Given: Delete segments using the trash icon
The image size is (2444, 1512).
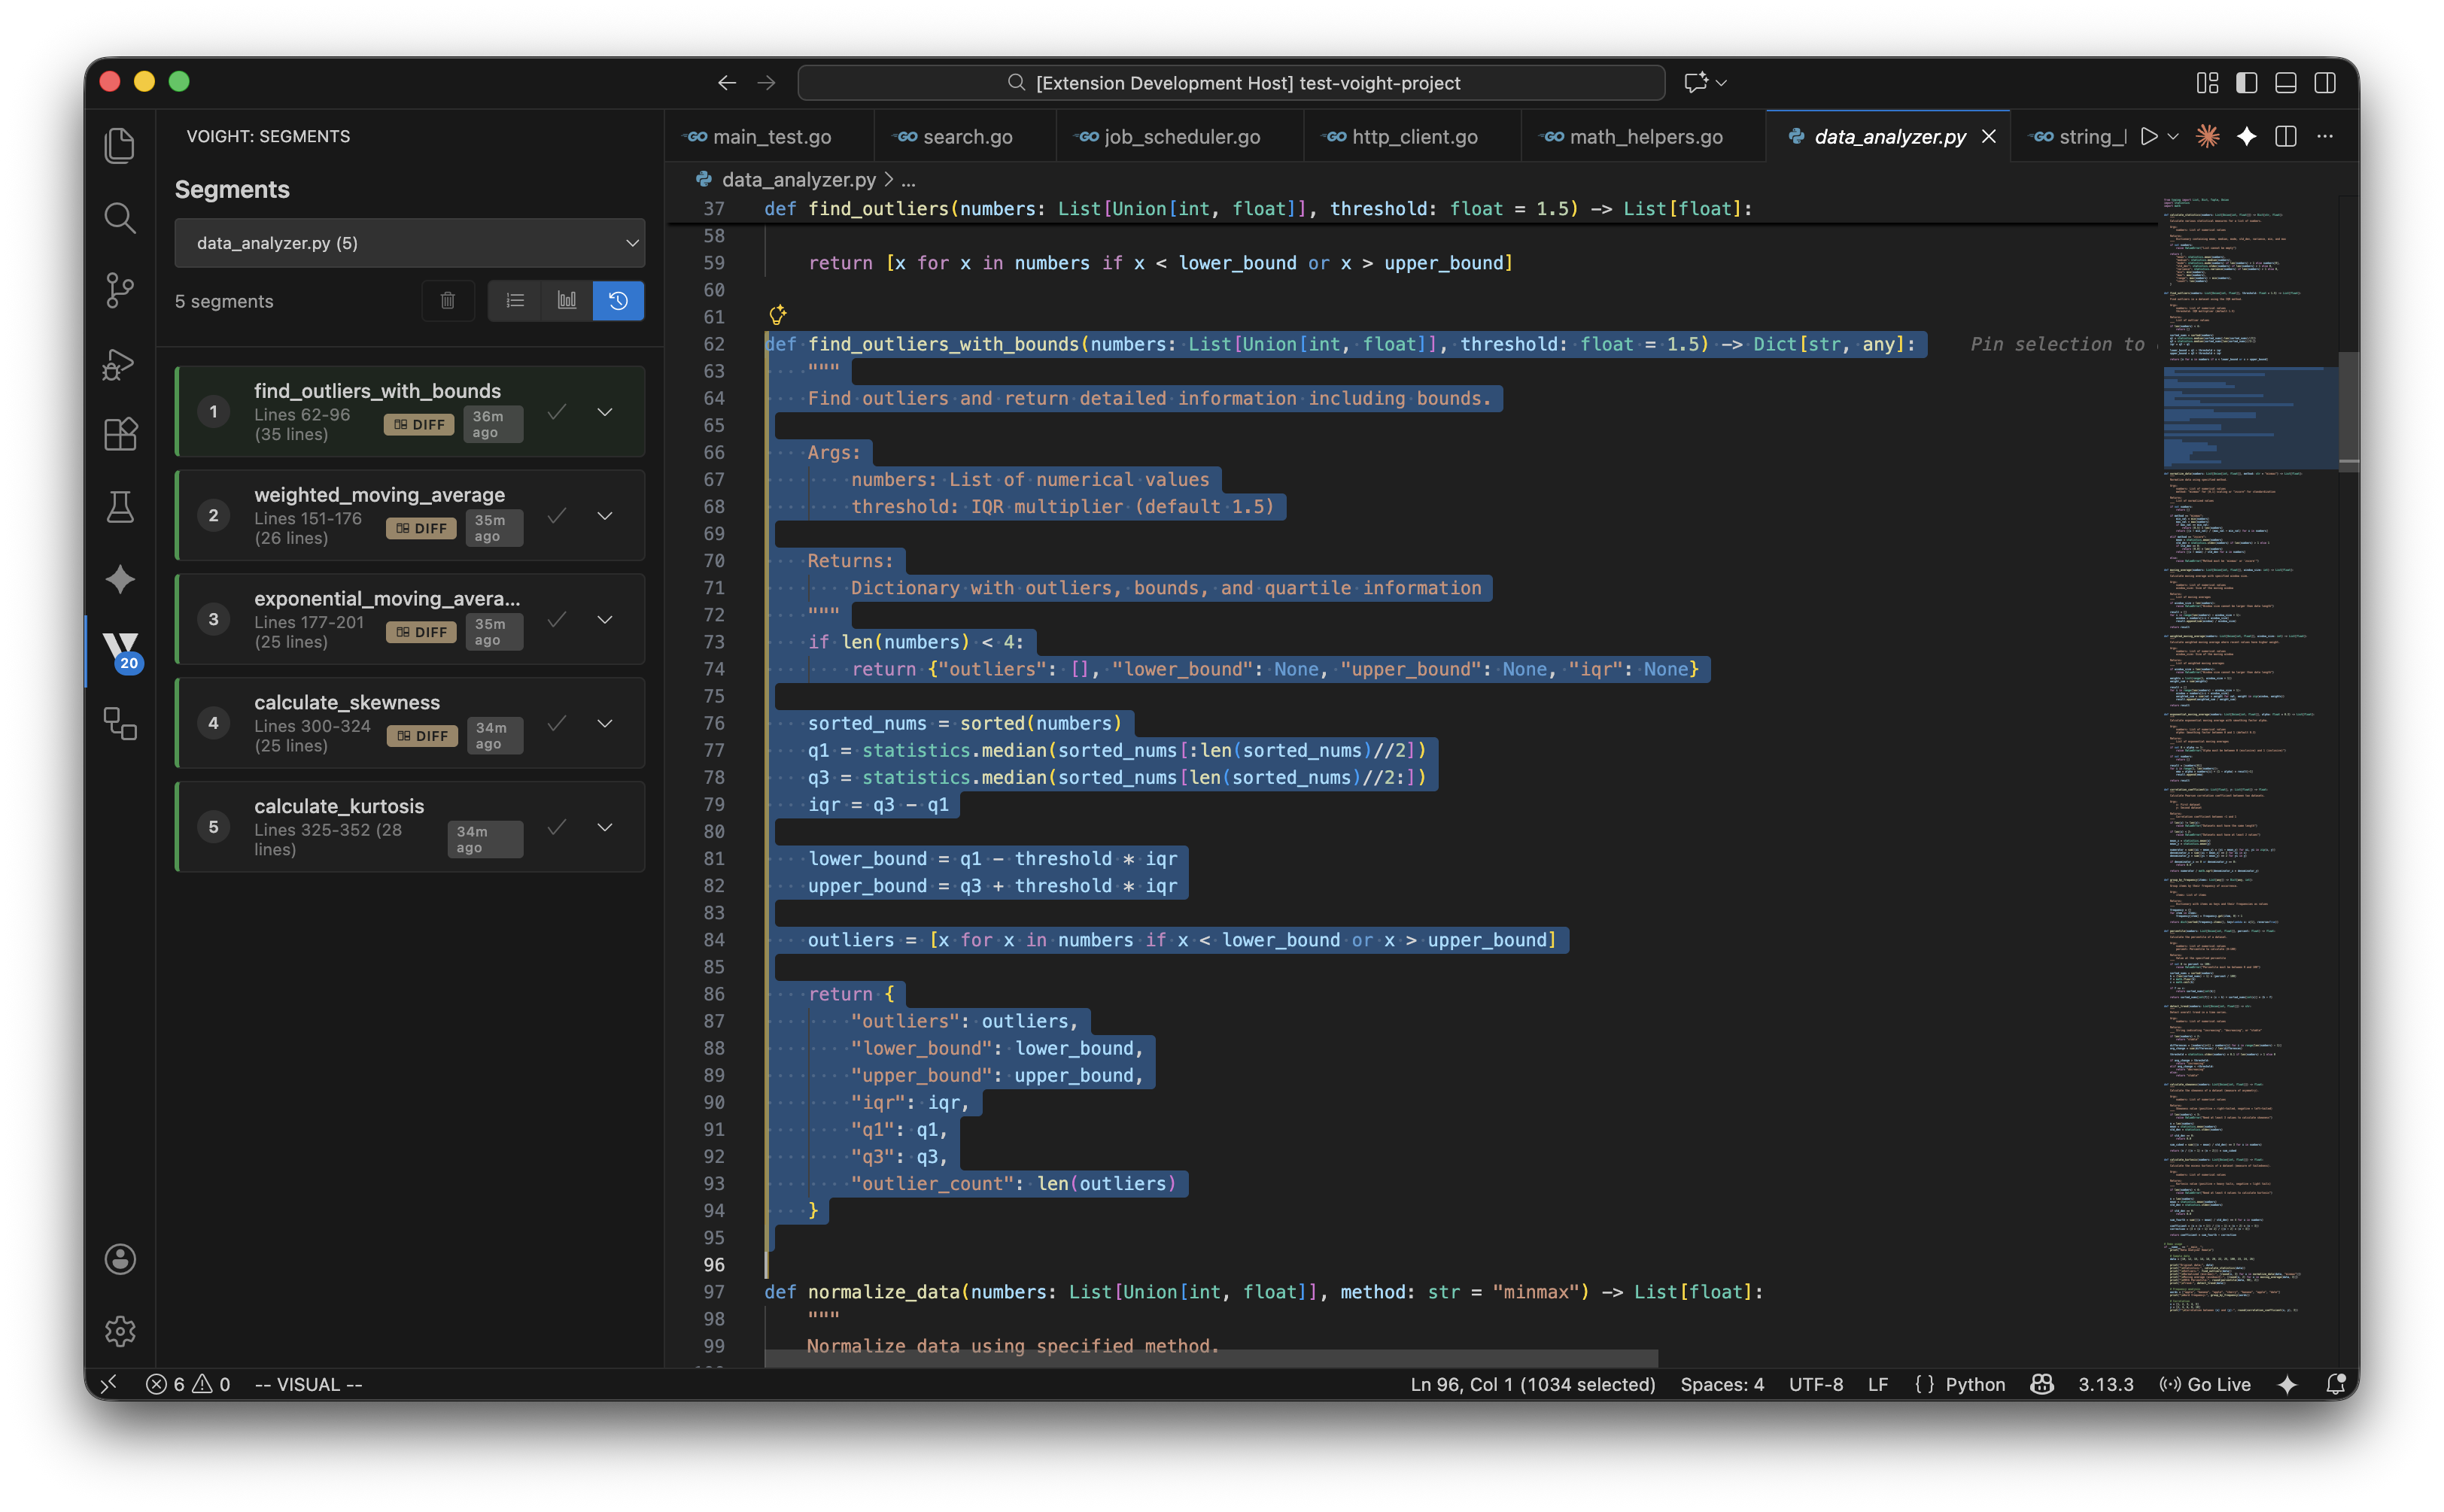Looking at the screenshot, I should click(448, 300).
